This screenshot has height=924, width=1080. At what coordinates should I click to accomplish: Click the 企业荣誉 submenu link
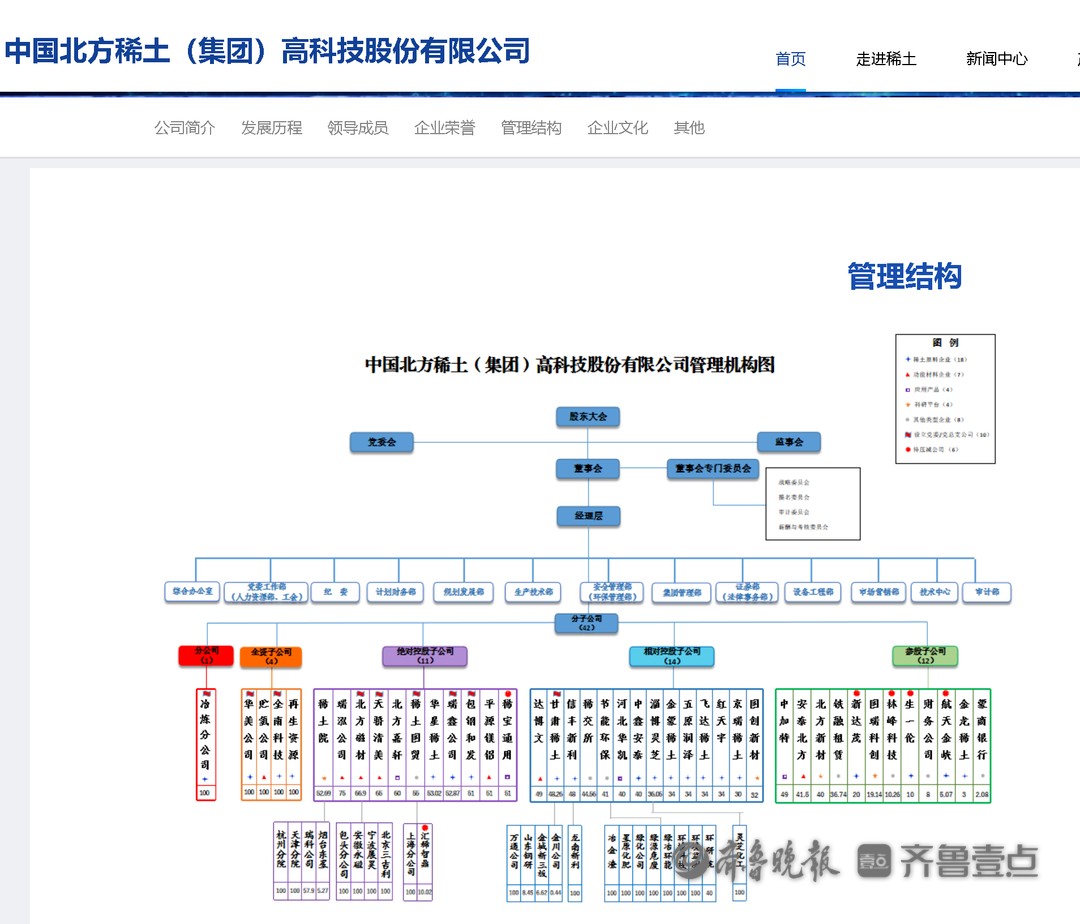pyautogui.click(x=445, y=128)
